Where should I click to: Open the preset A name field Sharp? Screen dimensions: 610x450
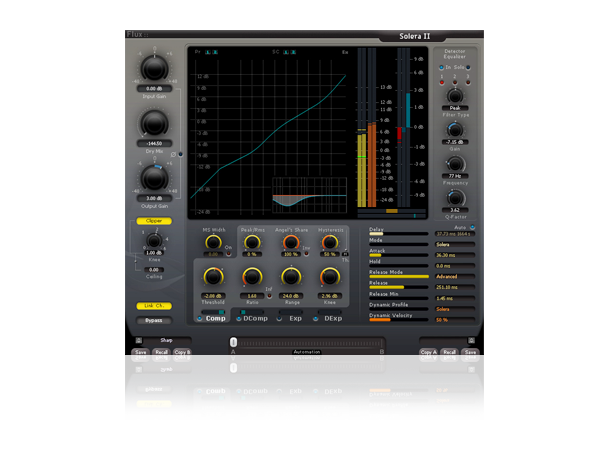pos(167,340)
